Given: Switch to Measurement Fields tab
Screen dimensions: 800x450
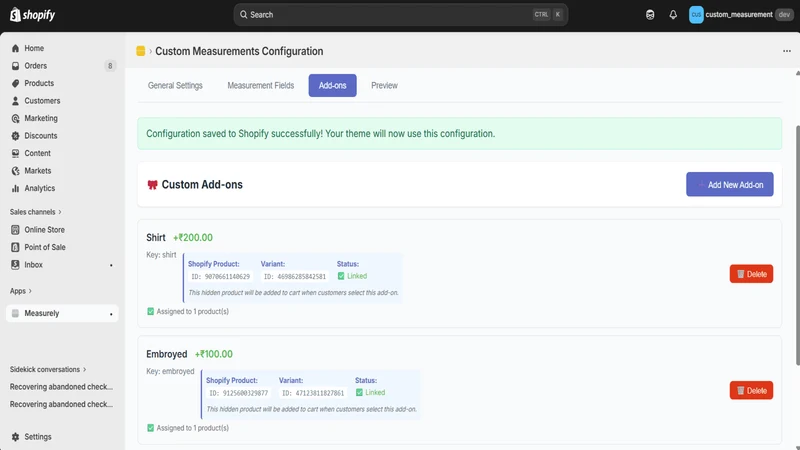Looking at the screenshot, I should (x=261, y=86).
